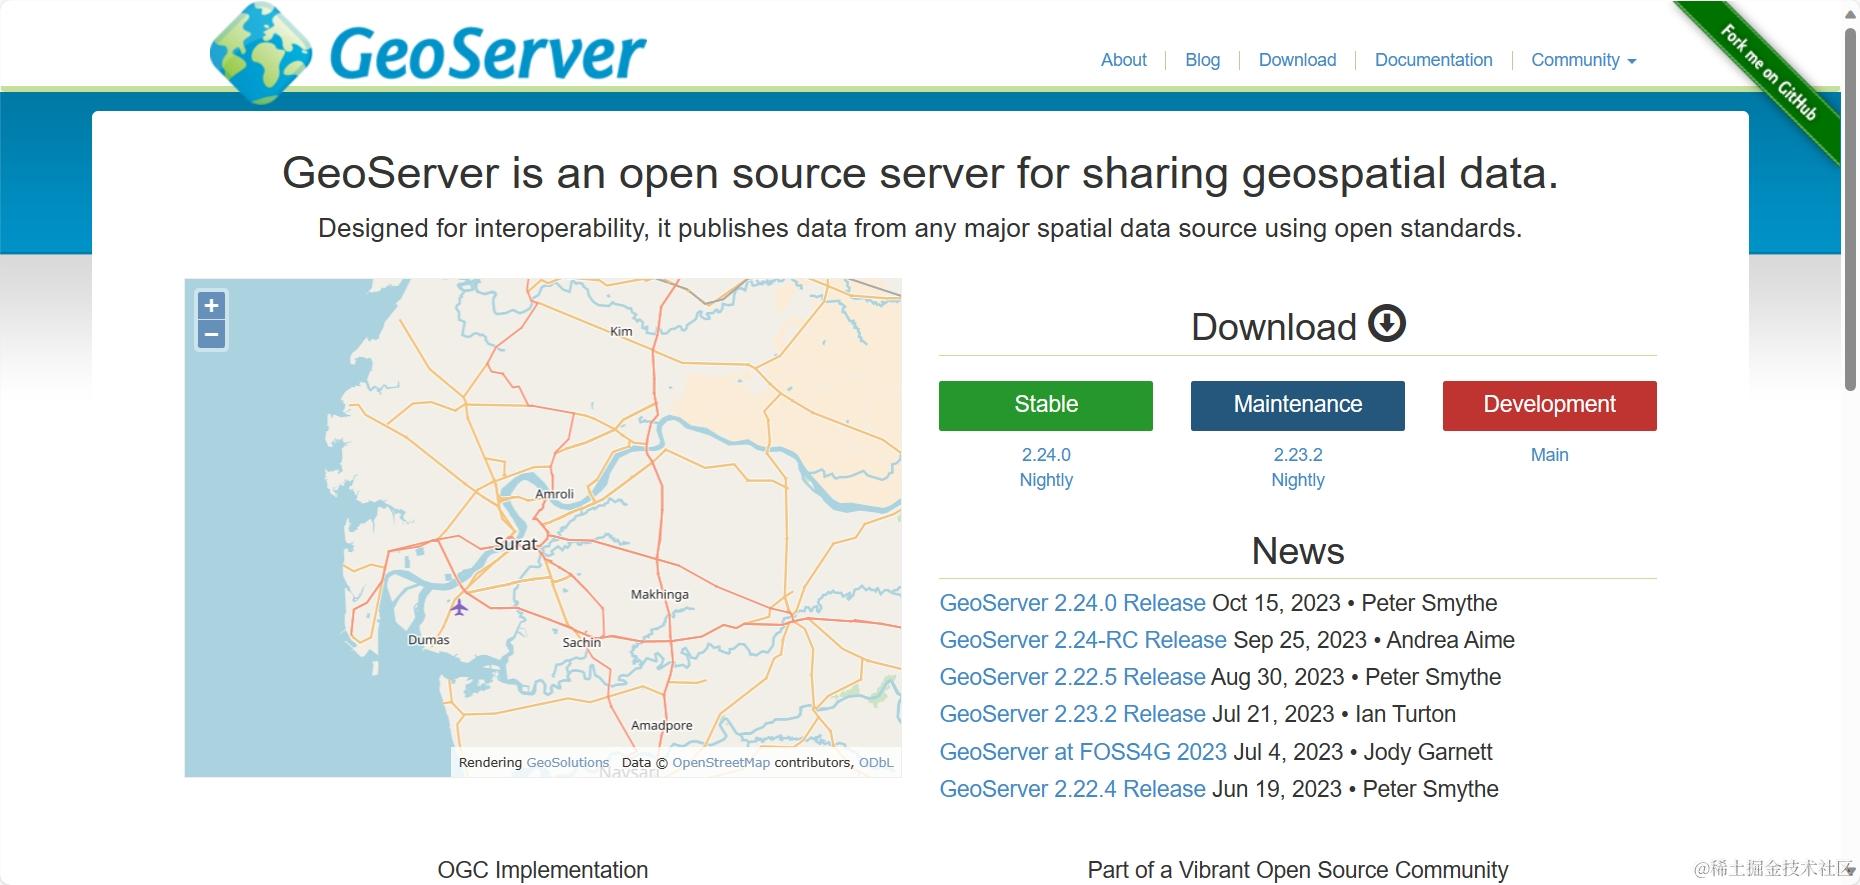Open GeoServer 2.22.5 Release news

coord(1072,677)
